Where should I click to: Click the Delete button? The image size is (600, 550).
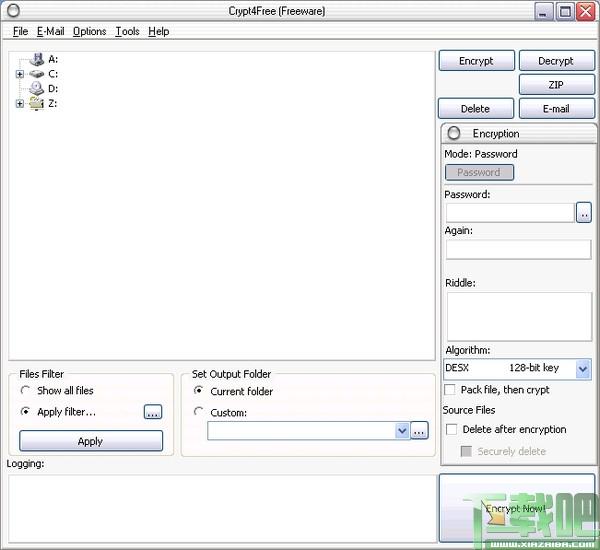pos(476,109)
